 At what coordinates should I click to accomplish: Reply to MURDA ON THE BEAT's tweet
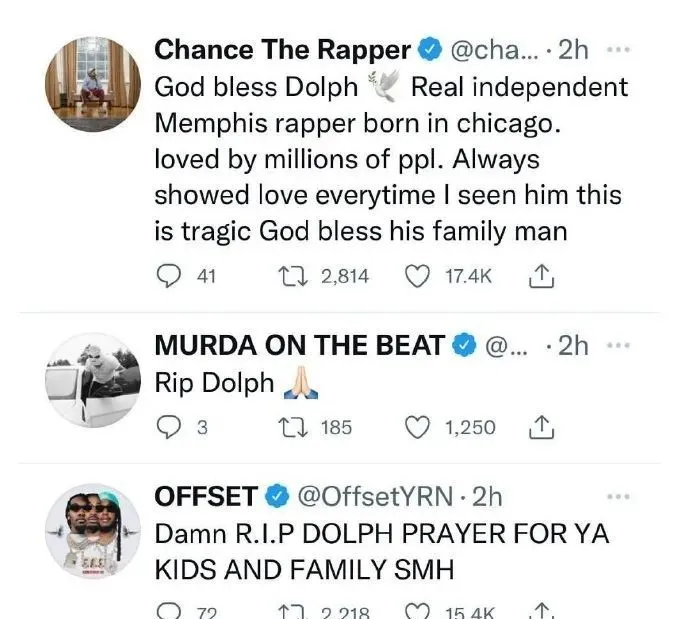point(170,427)
